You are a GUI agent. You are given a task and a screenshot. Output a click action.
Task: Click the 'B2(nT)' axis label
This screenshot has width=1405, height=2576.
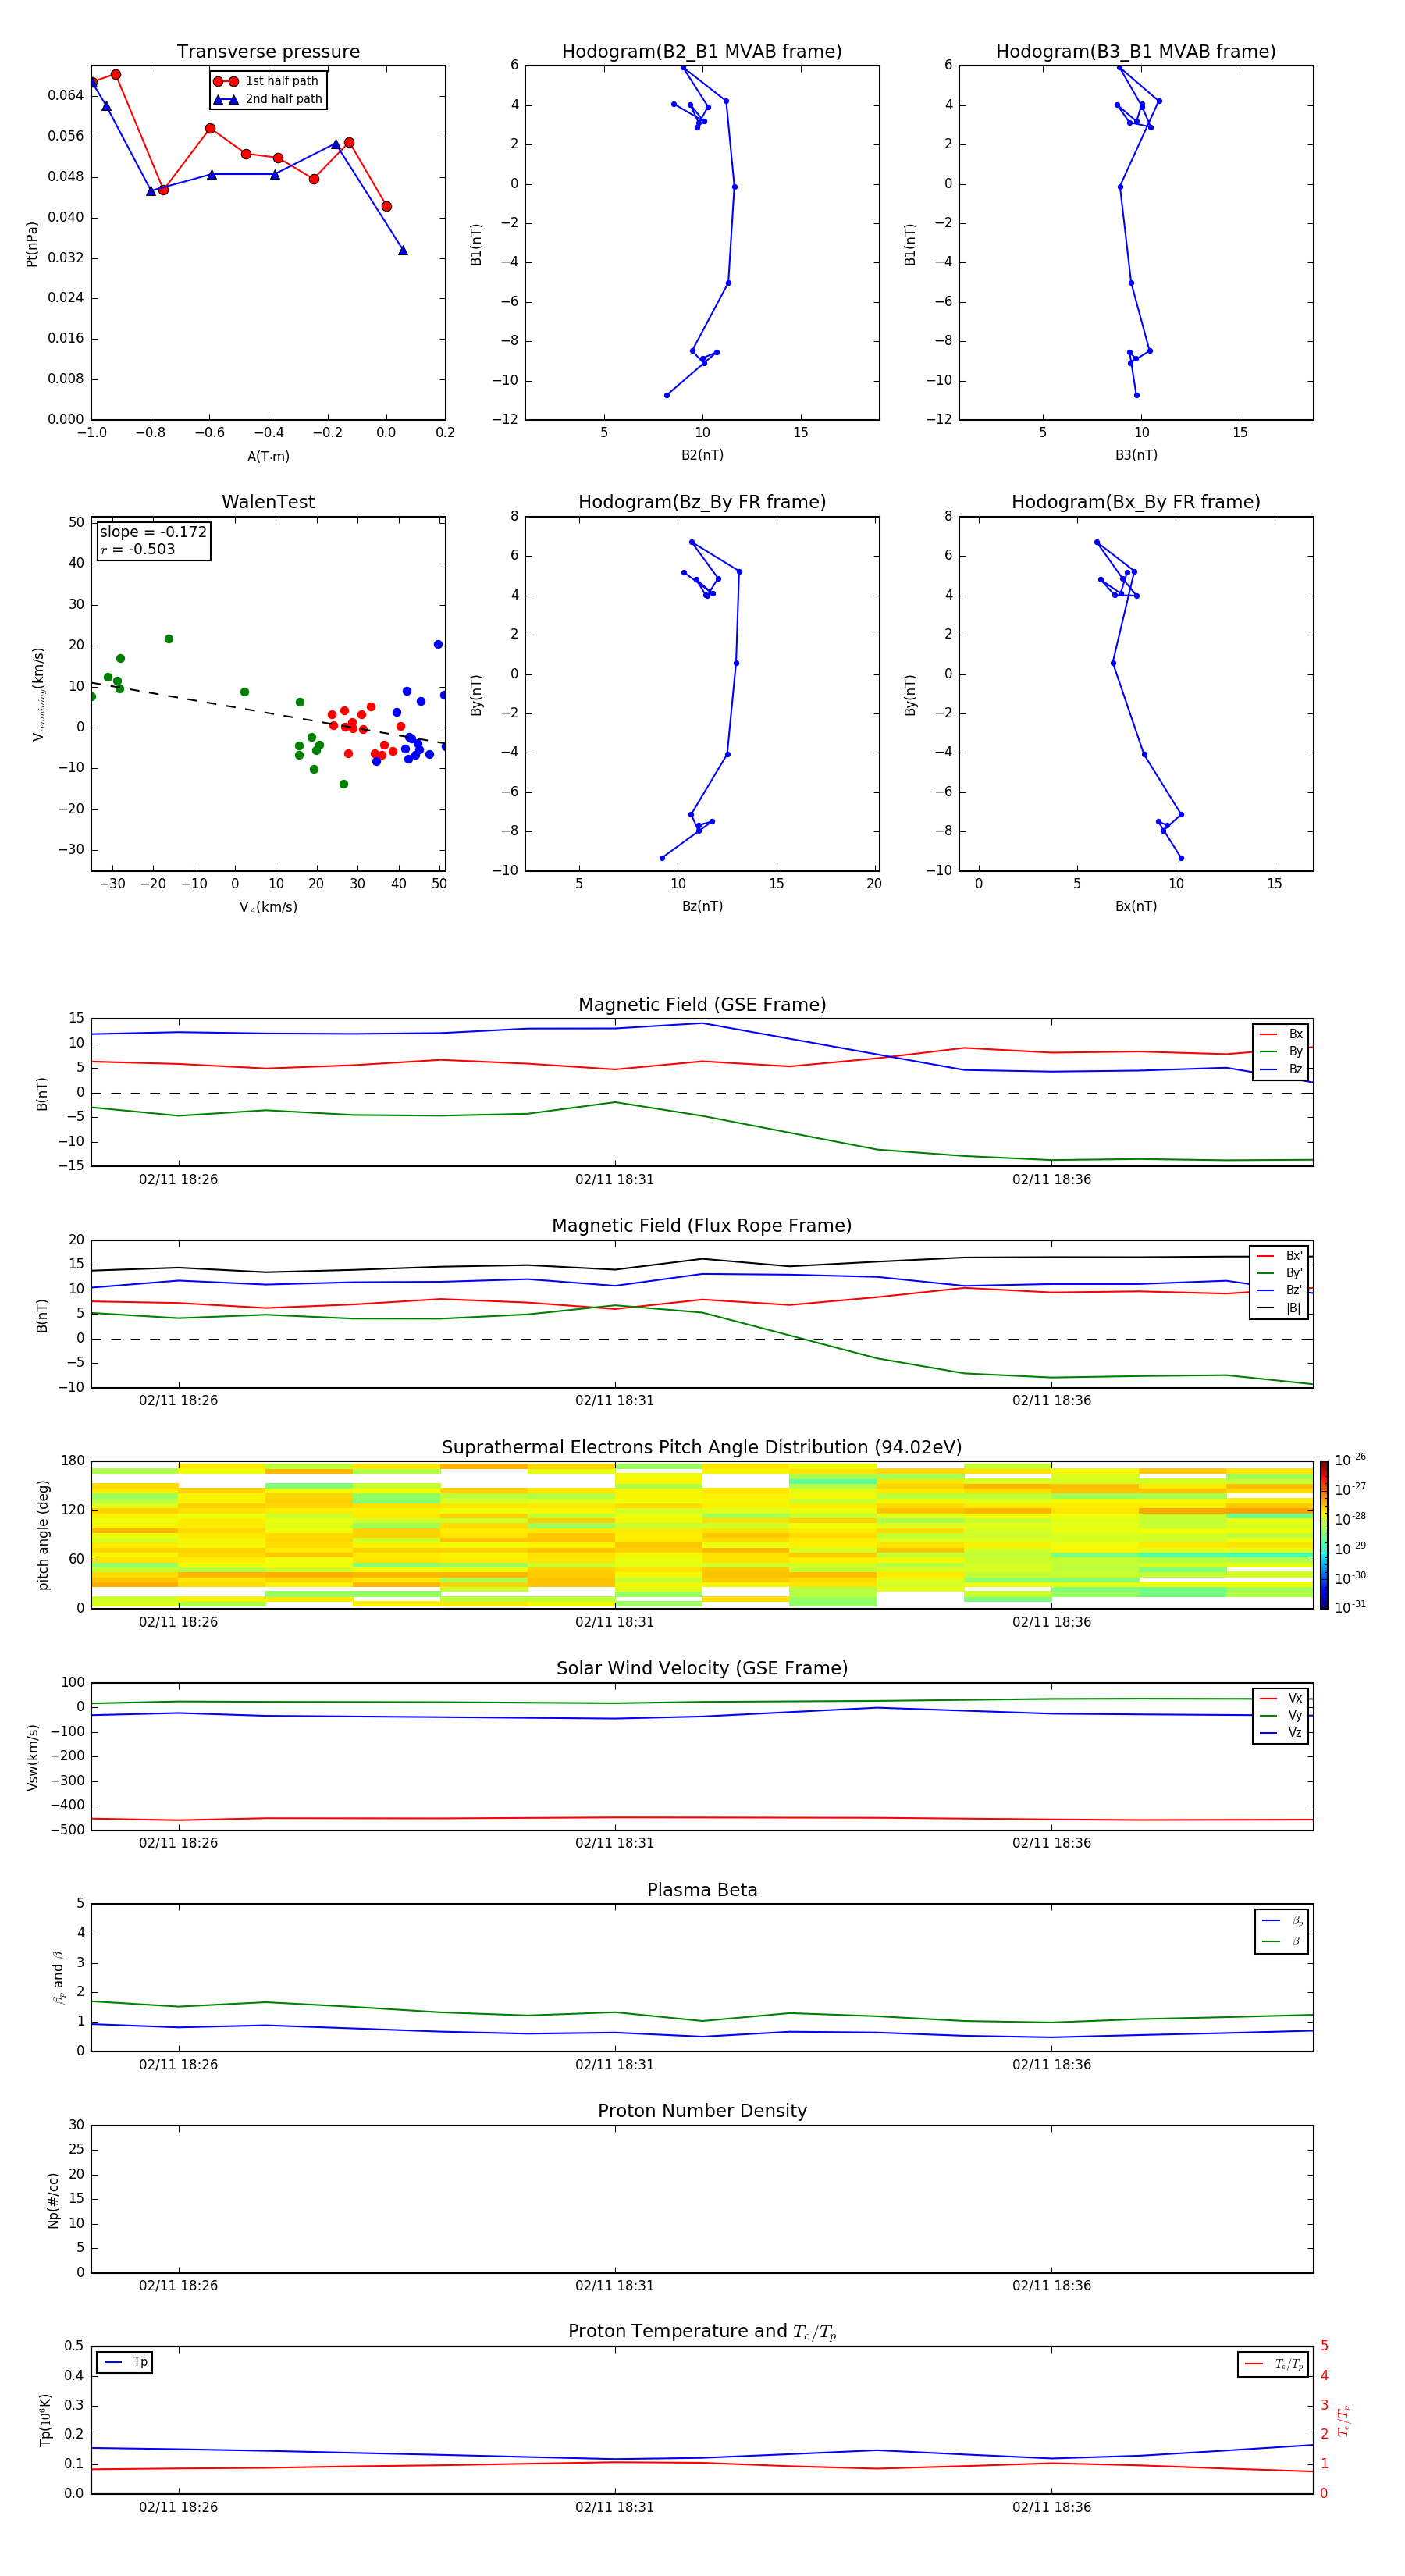click(x=702, y=455)
